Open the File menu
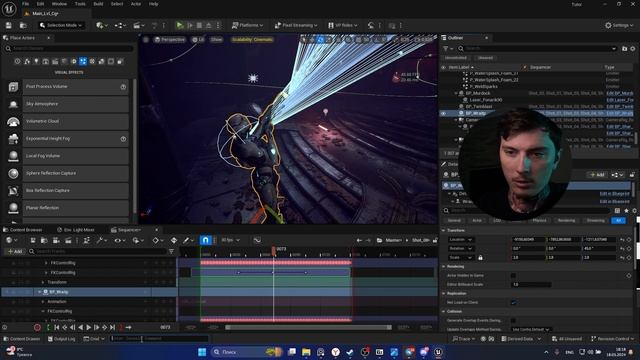The image size is (640, 360). pyautogui.click(x=25, y=4)
